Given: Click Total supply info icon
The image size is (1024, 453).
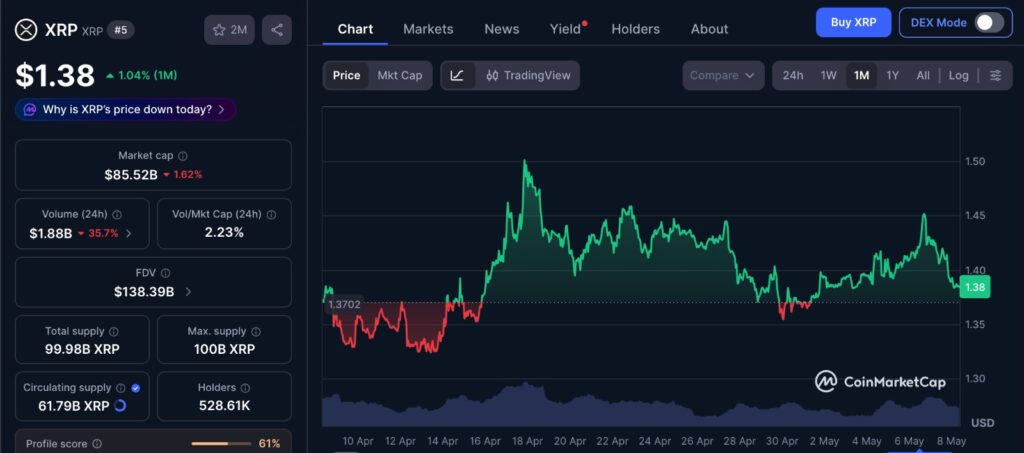Looking at the screenshot, I should (x=114, y=332).
